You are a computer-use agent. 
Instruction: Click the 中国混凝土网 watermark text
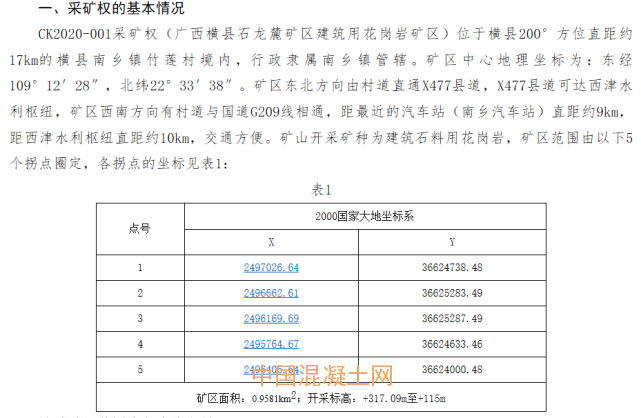click(x=322, y=378)
